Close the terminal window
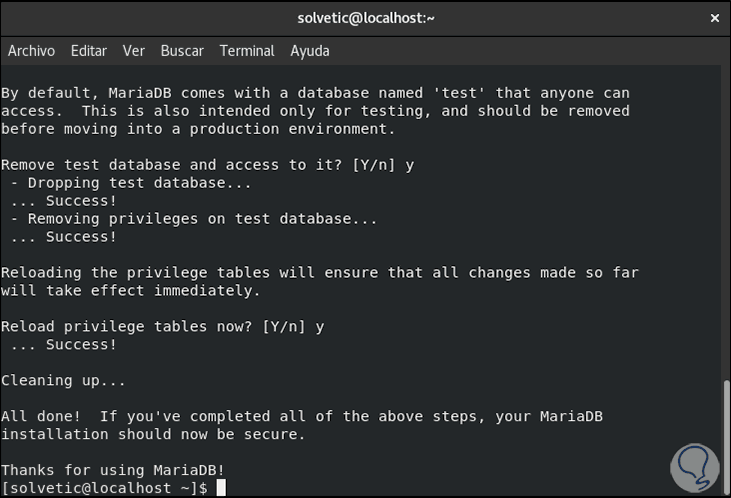The width and height of the screenshot is (731, 498). coord(712,17)
